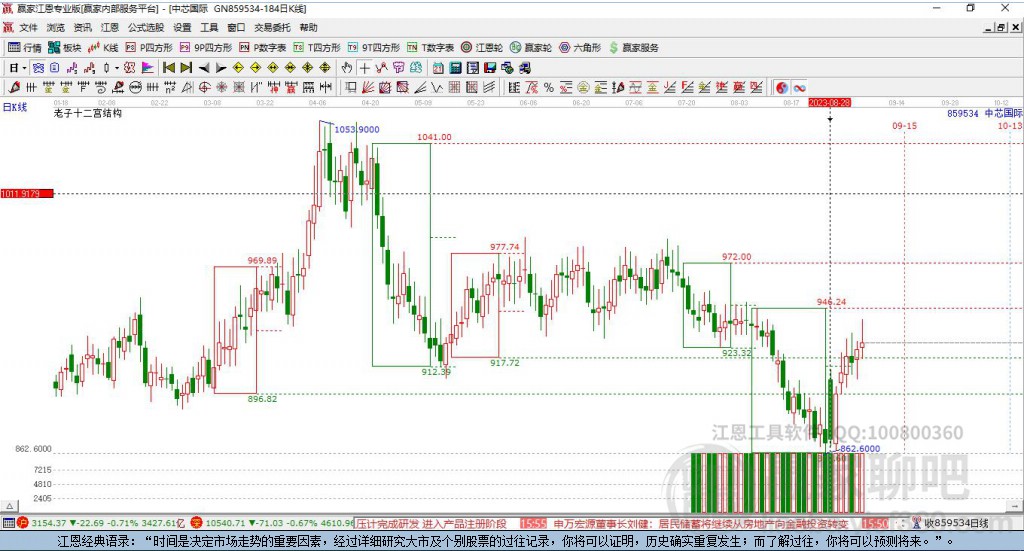The width and height of the screenshot is (1024, 551).
Task: Open the 板块 sector view
Action: (65, 48)
